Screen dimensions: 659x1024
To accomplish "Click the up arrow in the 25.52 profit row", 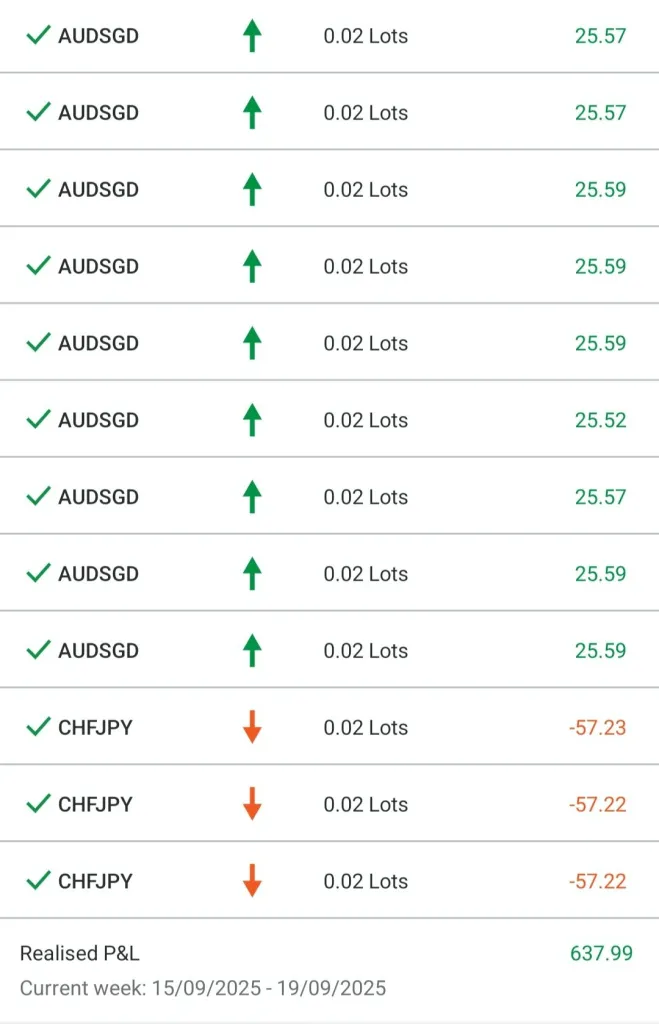I will (252, 421).
